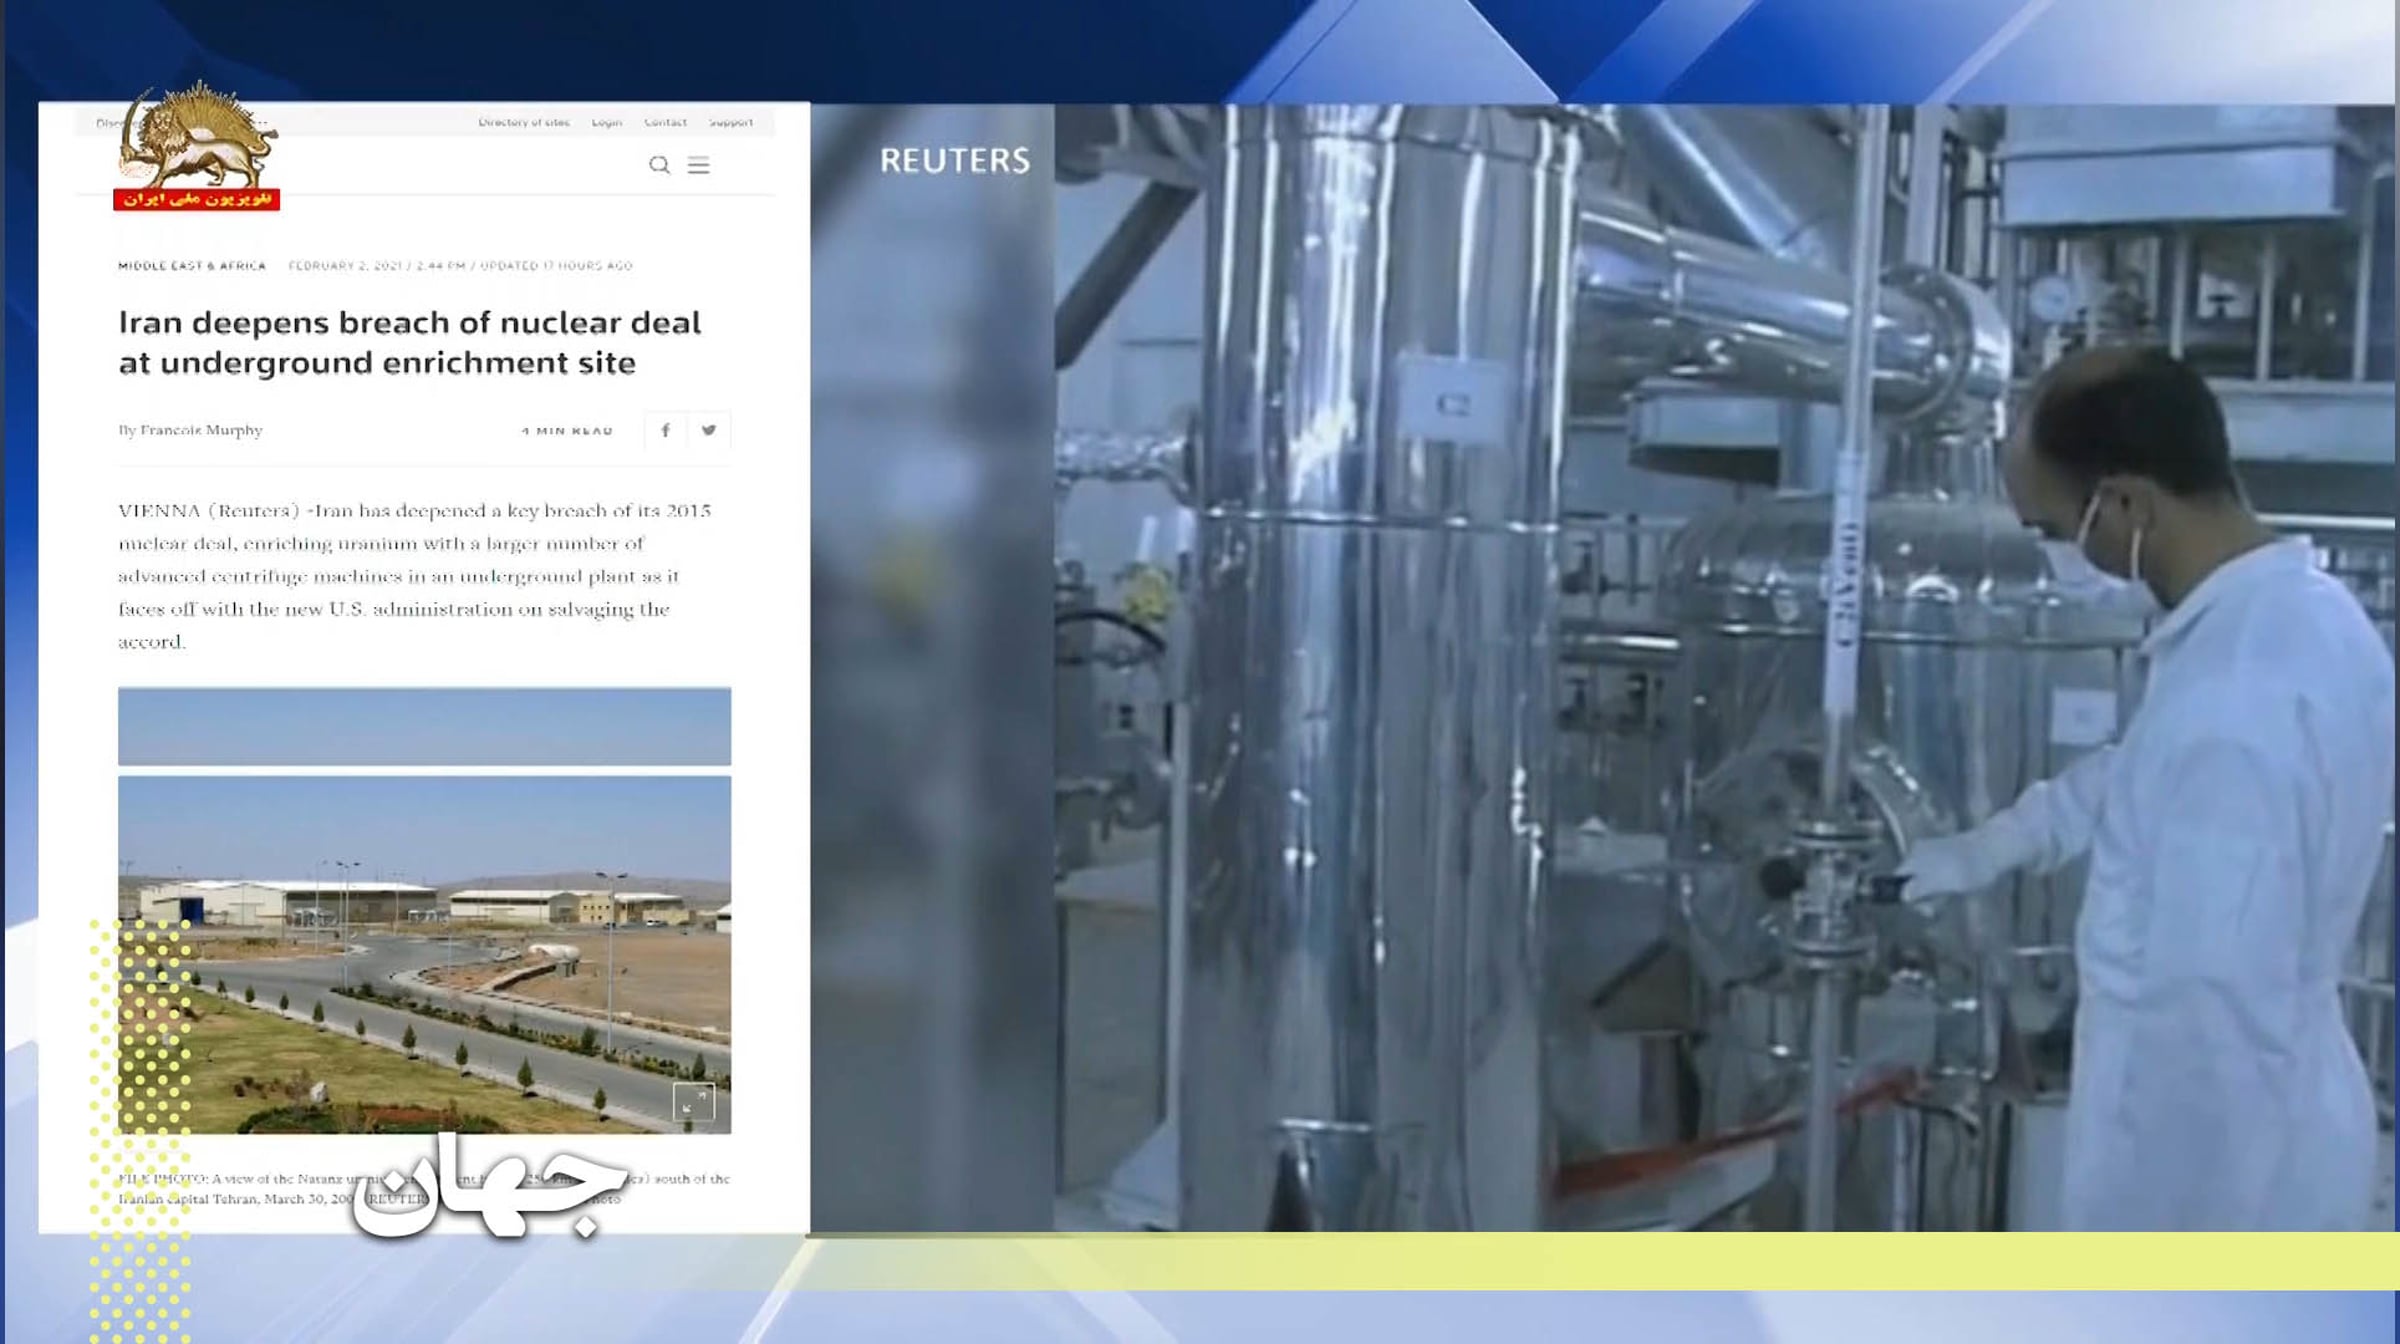Click the 'February 2, 2021' date stamp
The height and width of the screenshot is (1344, 2400).
click(345, 266)
